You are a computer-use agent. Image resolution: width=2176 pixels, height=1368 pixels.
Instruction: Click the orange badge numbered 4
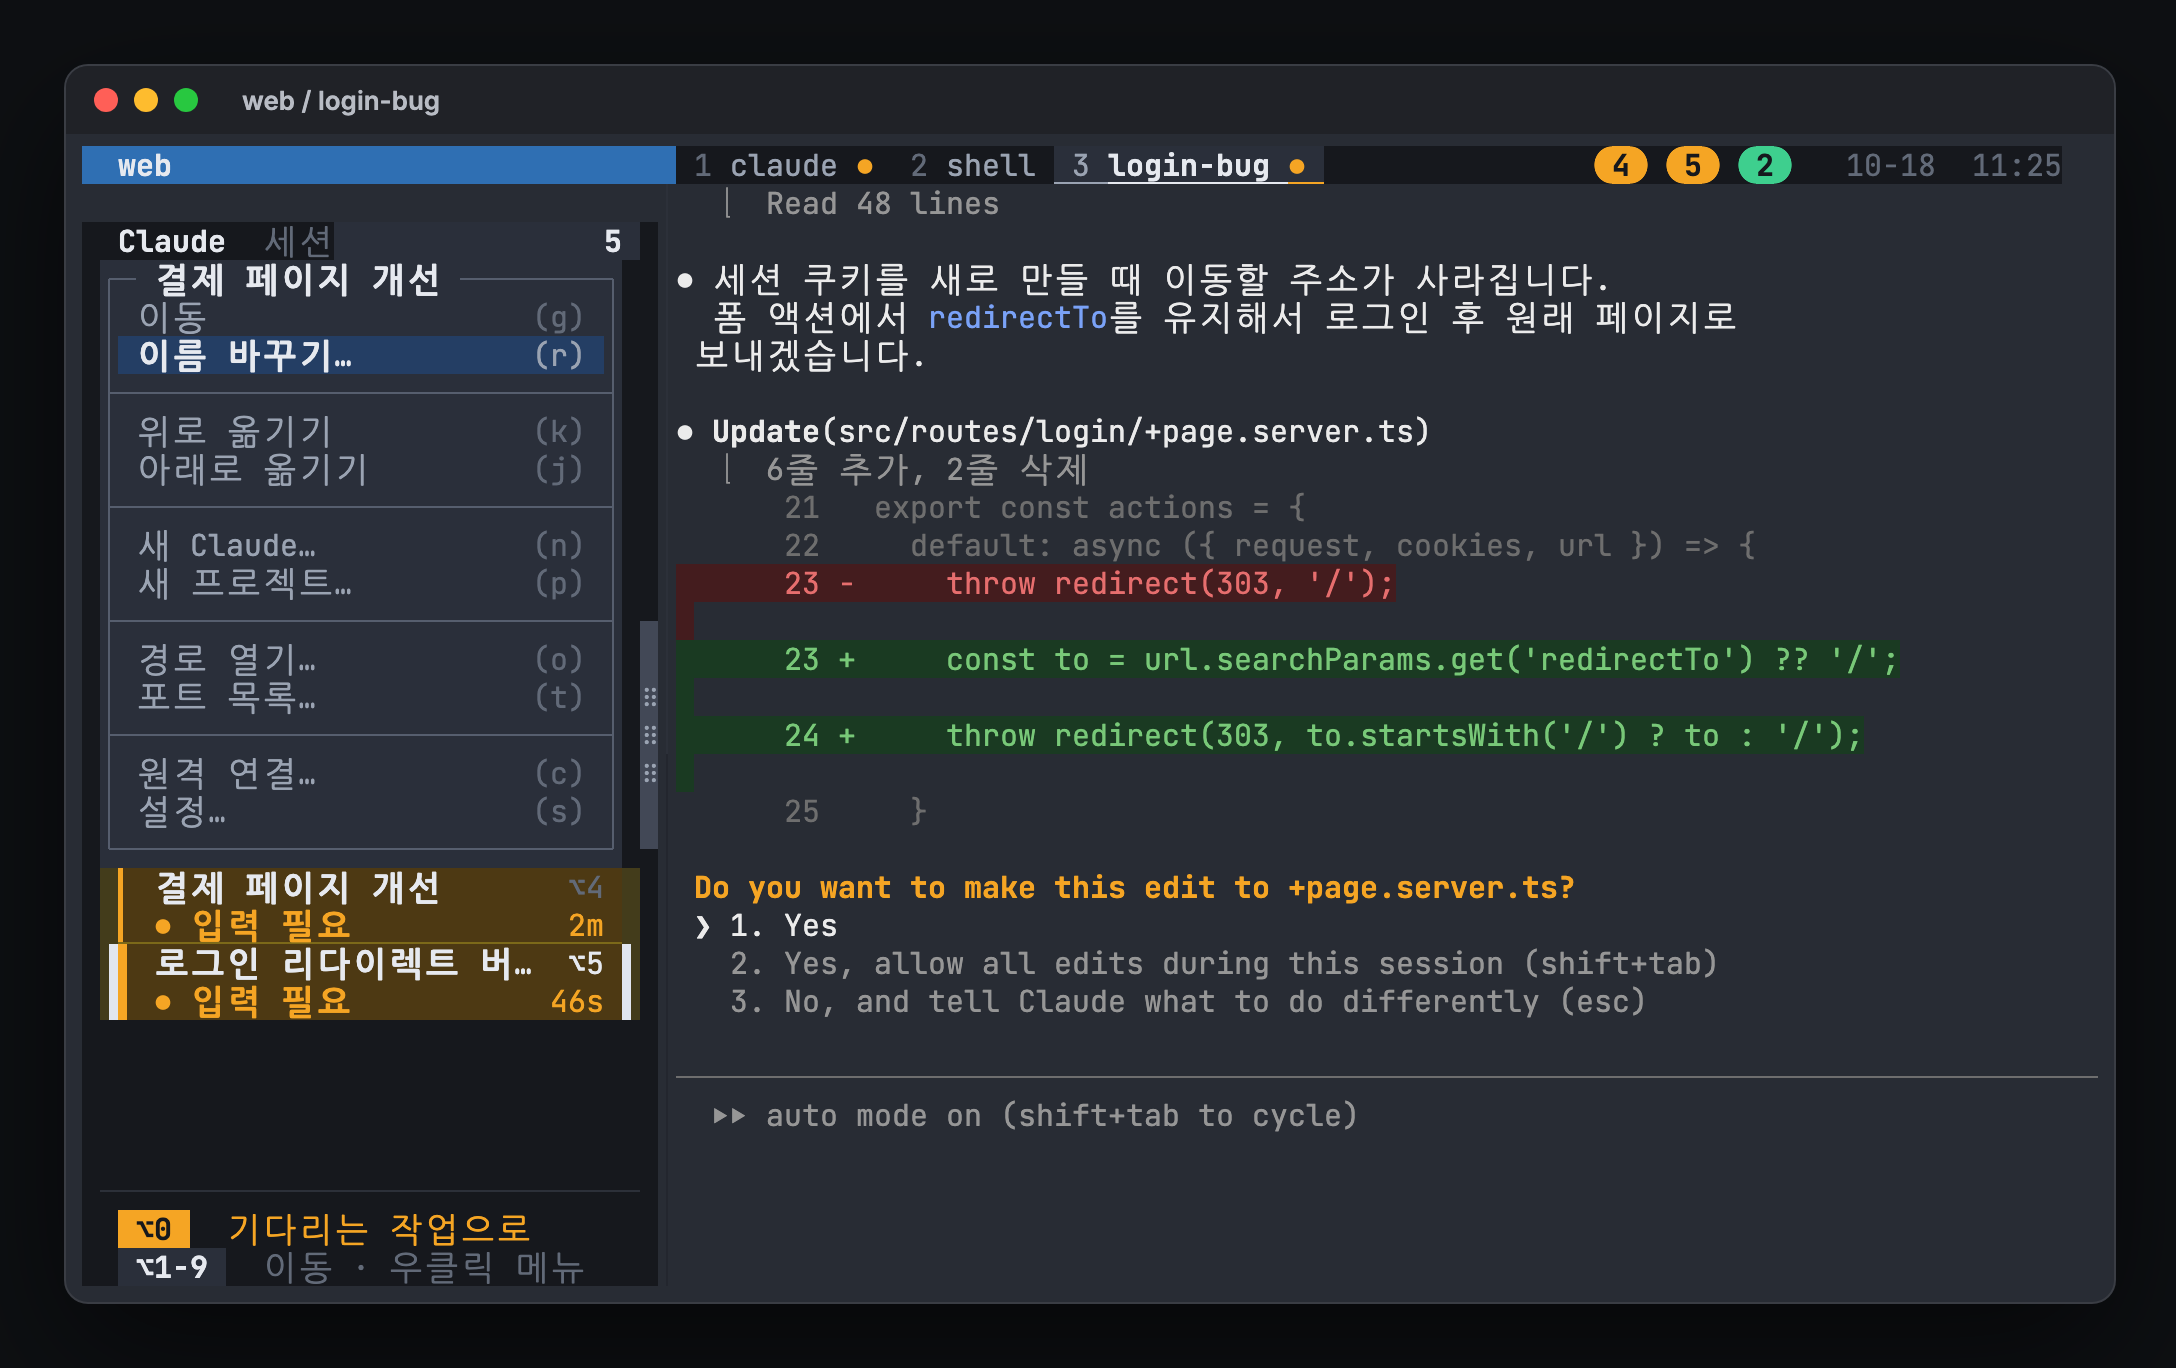(x=1620, y=165)
